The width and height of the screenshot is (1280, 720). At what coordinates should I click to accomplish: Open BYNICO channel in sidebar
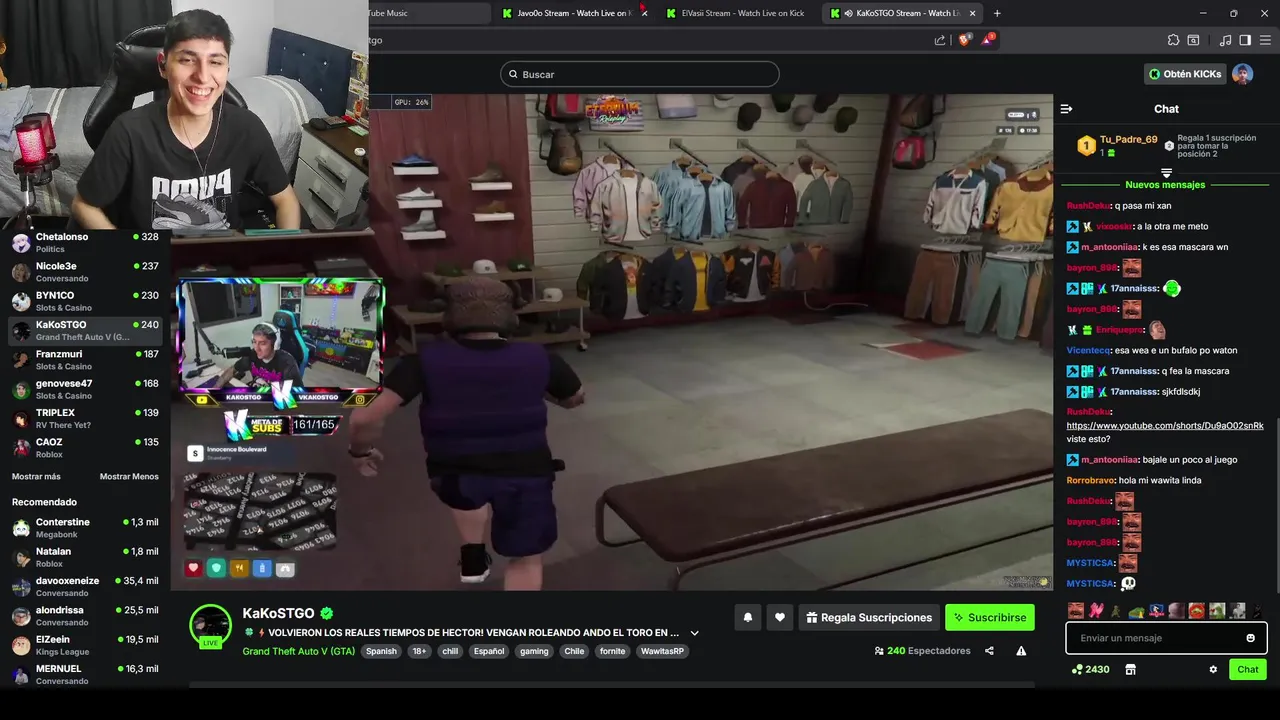point(85,301)
